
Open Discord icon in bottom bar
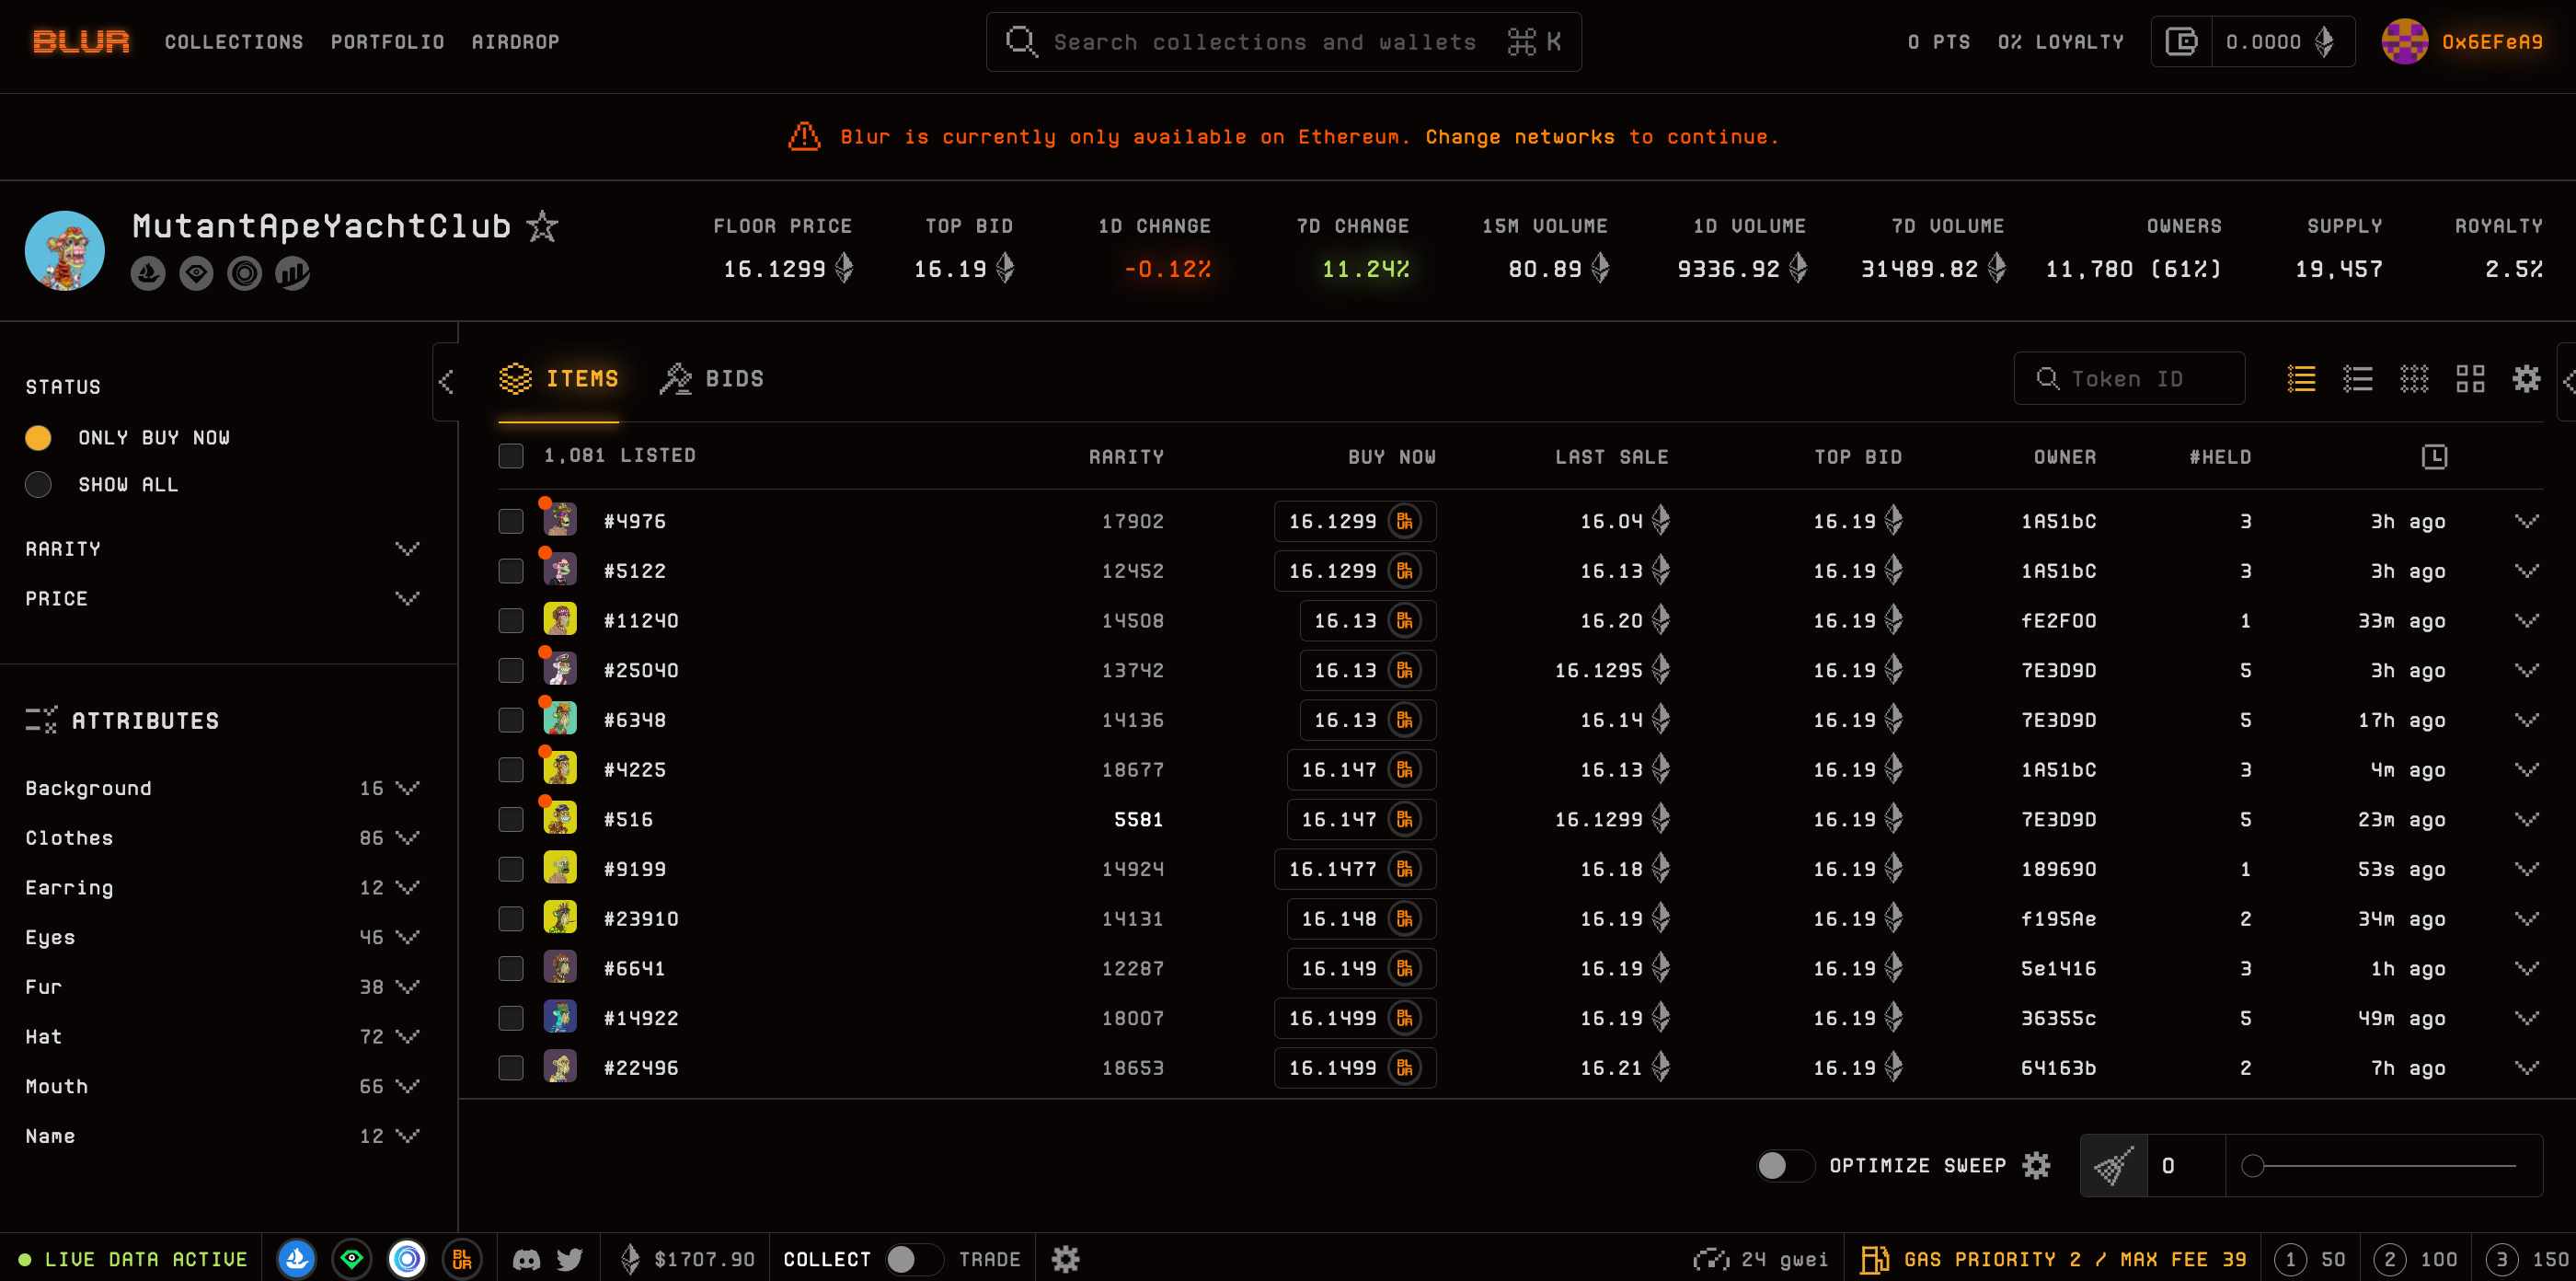click(526, 1259)
